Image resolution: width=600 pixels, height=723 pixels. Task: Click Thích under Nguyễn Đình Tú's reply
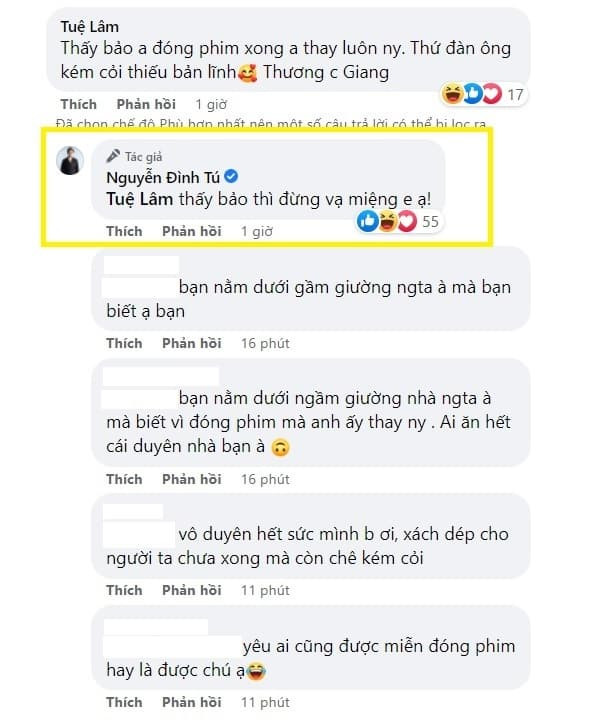coord(124,231)
